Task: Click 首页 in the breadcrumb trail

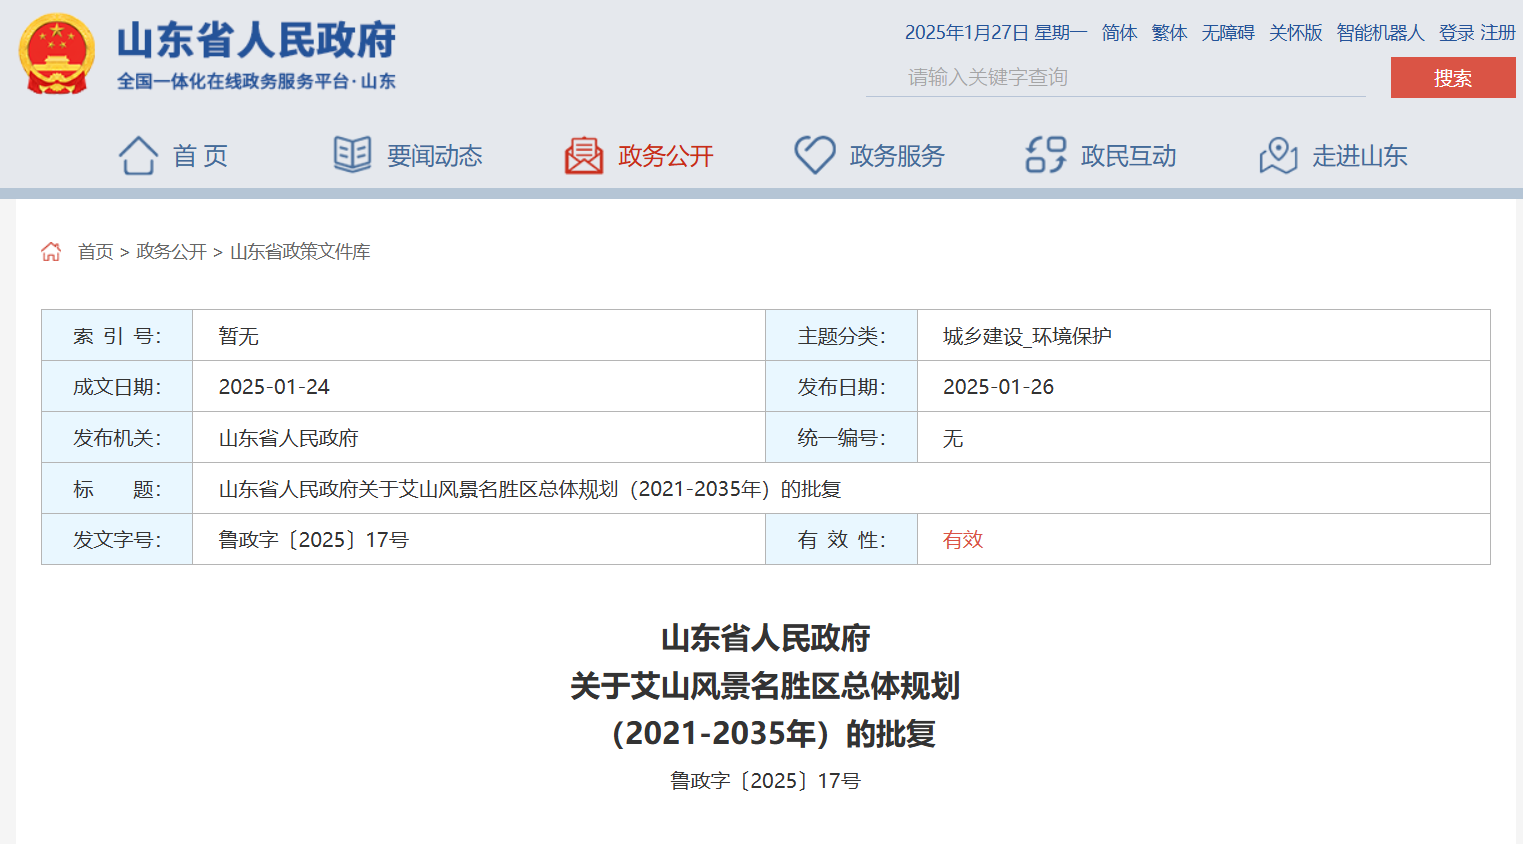Action: click(x=96, y=252)
